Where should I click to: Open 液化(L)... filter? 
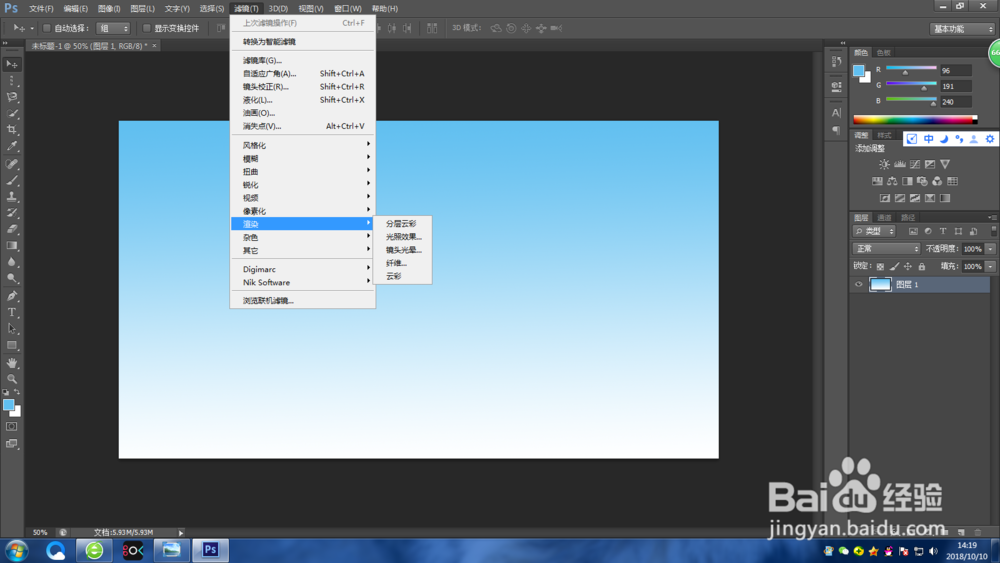[302, 100]
